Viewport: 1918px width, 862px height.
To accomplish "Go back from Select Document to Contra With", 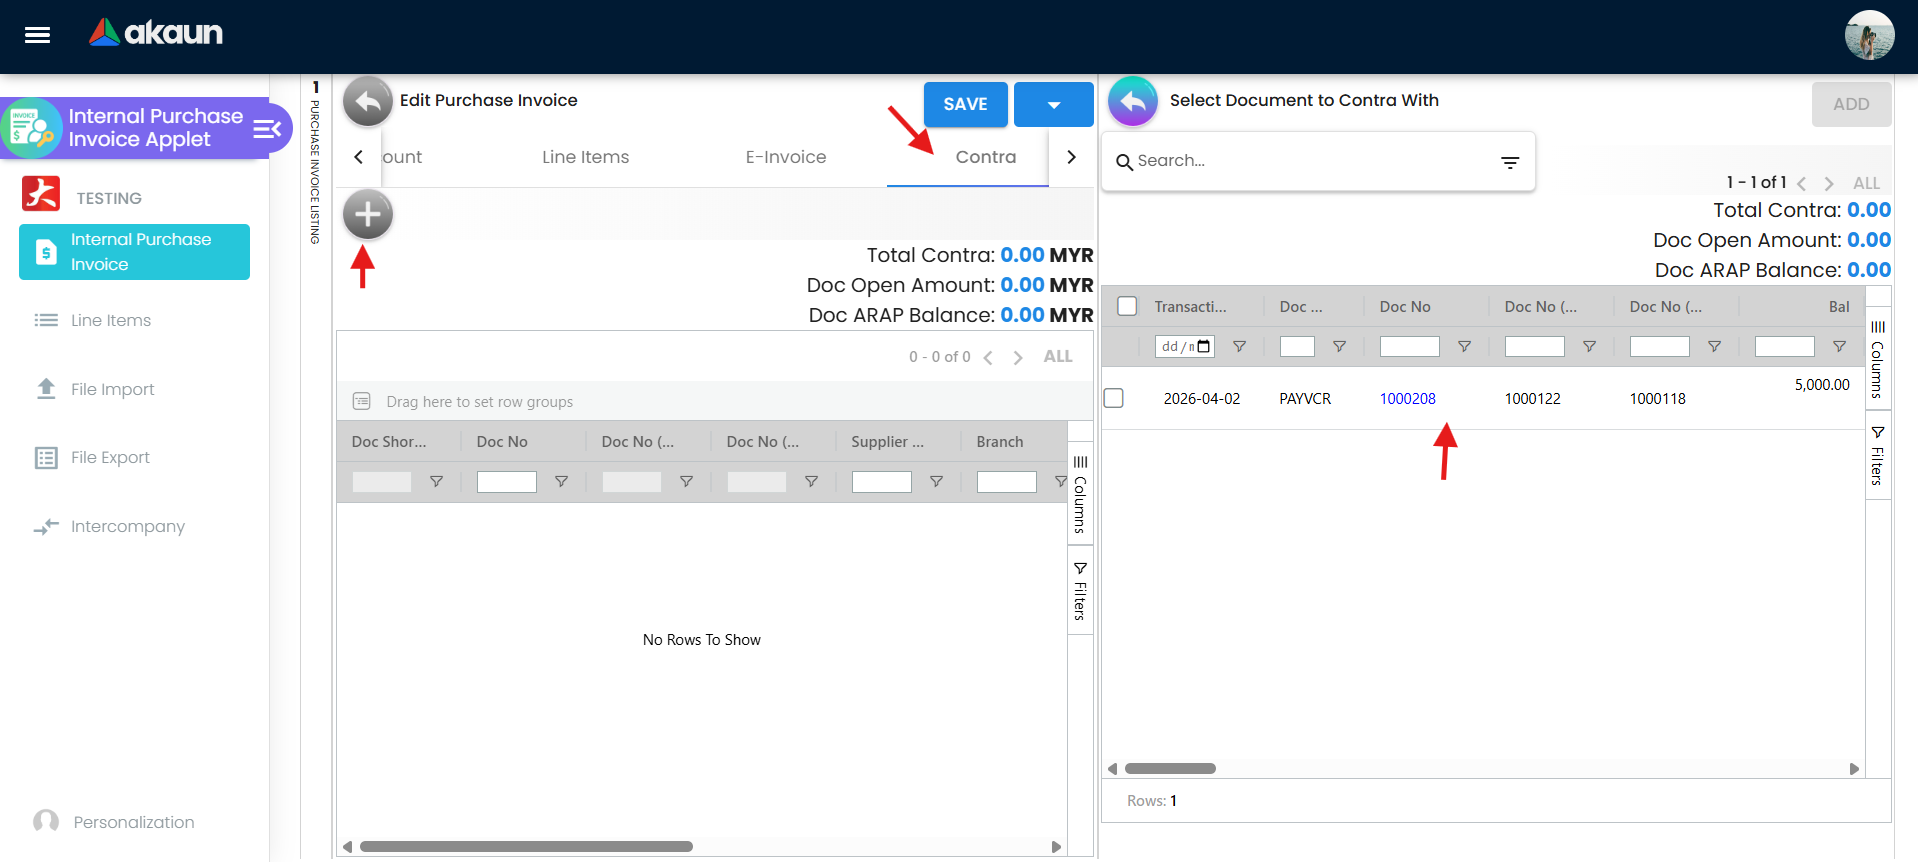I will [1133, 101].
